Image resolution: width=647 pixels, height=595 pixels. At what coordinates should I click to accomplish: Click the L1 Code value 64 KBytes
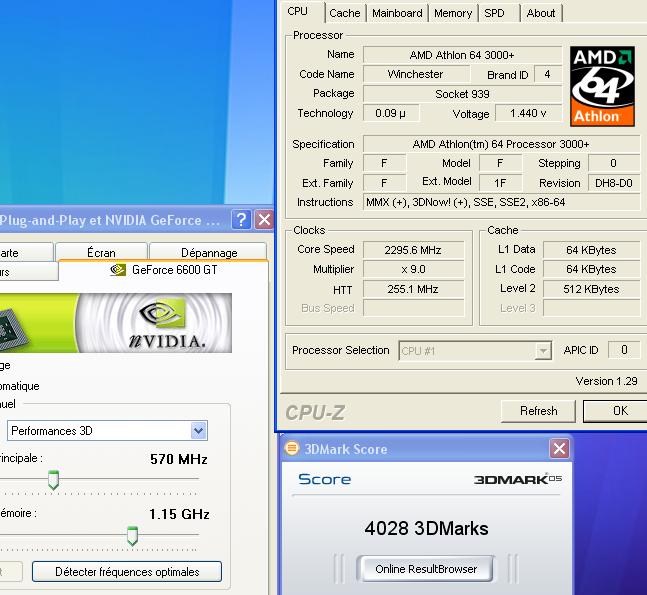[x=591, y=269]
